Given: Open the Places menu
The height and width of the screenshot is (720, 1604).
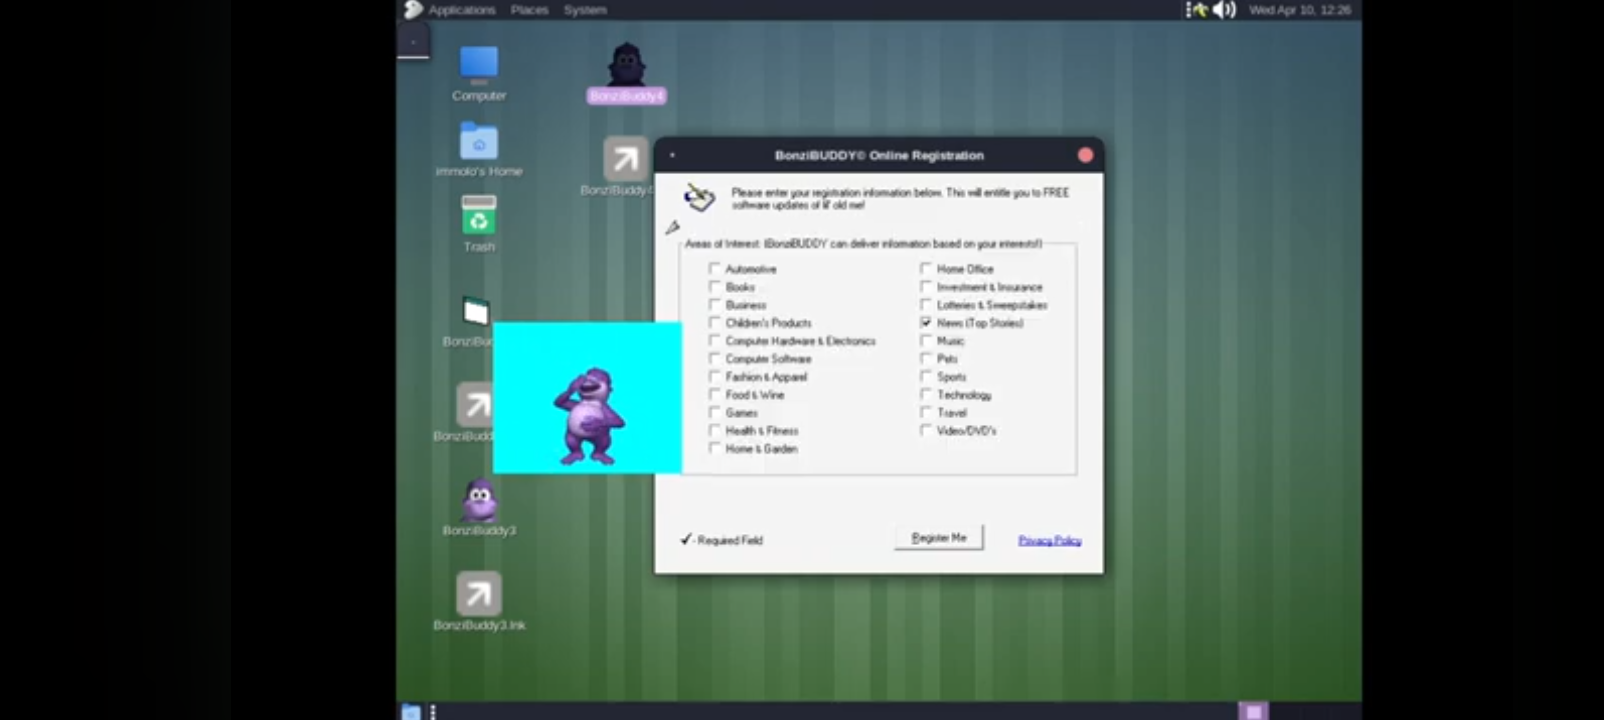Looking at the screenshot, I should point(529,10).
